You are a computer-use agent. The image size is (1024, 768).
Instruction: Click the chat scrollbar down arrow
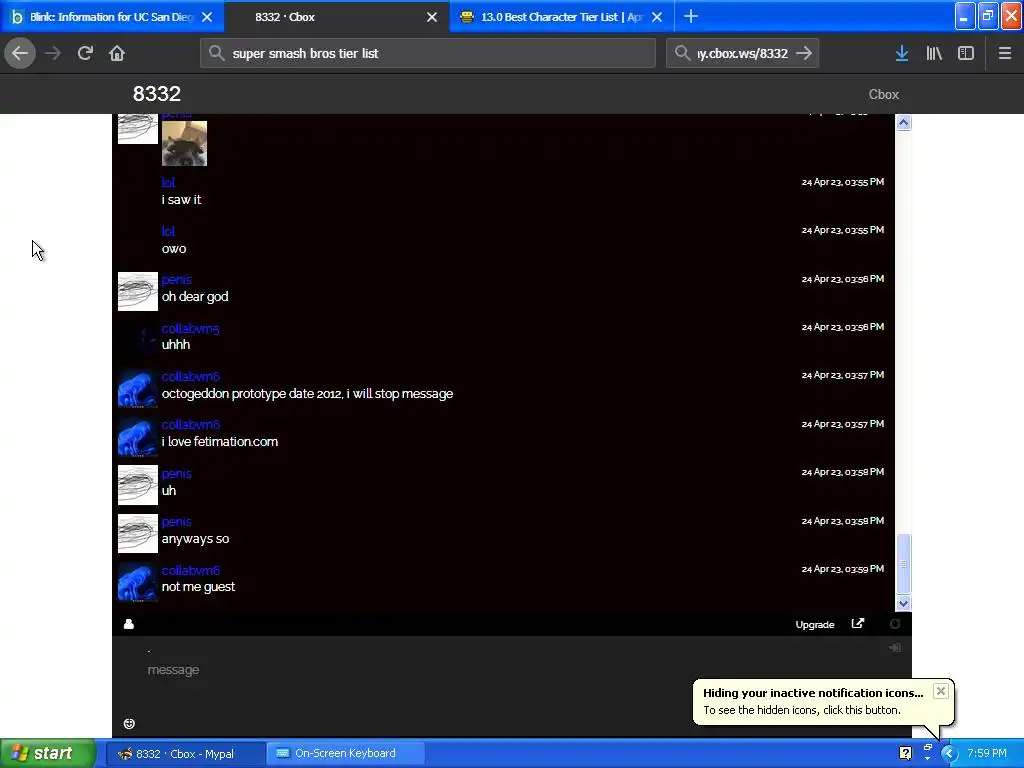[903, 603]
